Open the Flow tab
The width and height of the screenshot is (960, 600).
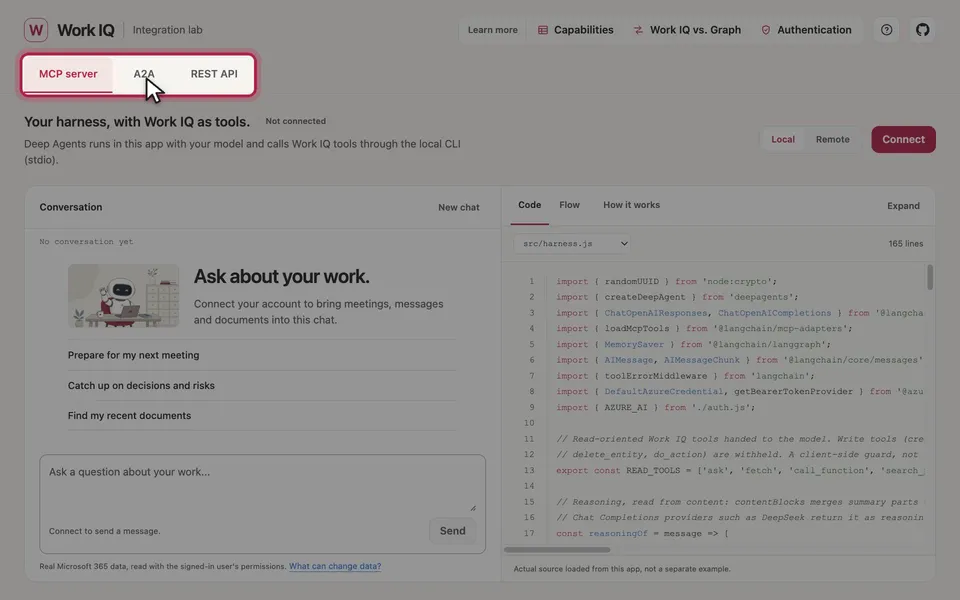click(x=569, y=205)
